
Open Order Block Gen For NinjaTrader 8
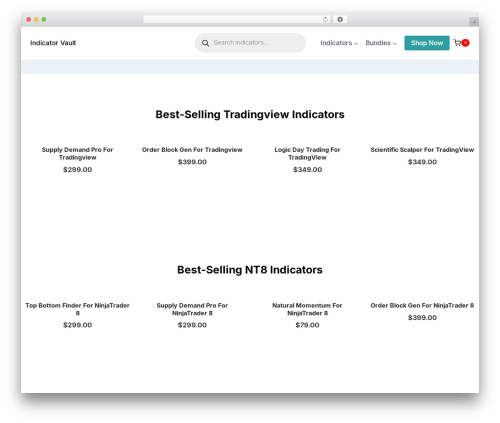(422, 305)
